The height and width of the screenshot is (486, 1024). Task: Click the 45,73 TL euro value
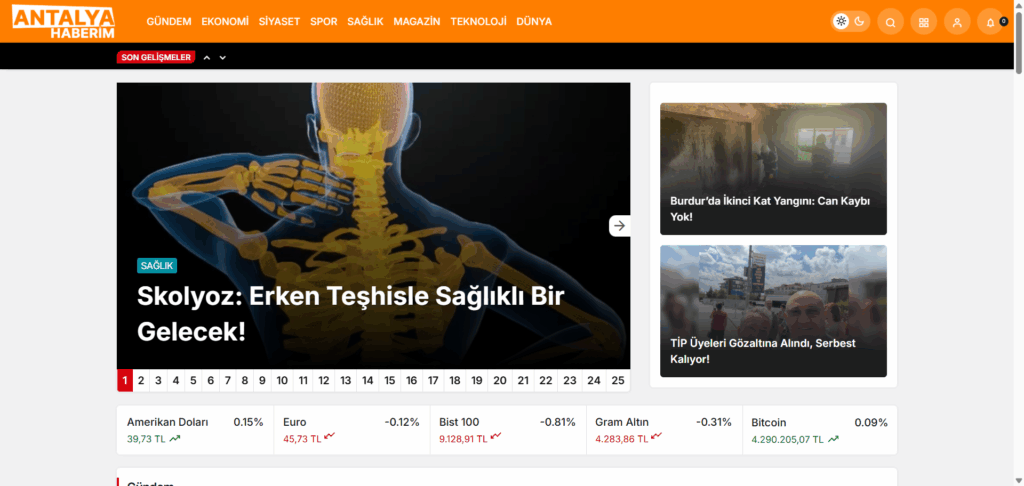[x=302, y=439]
